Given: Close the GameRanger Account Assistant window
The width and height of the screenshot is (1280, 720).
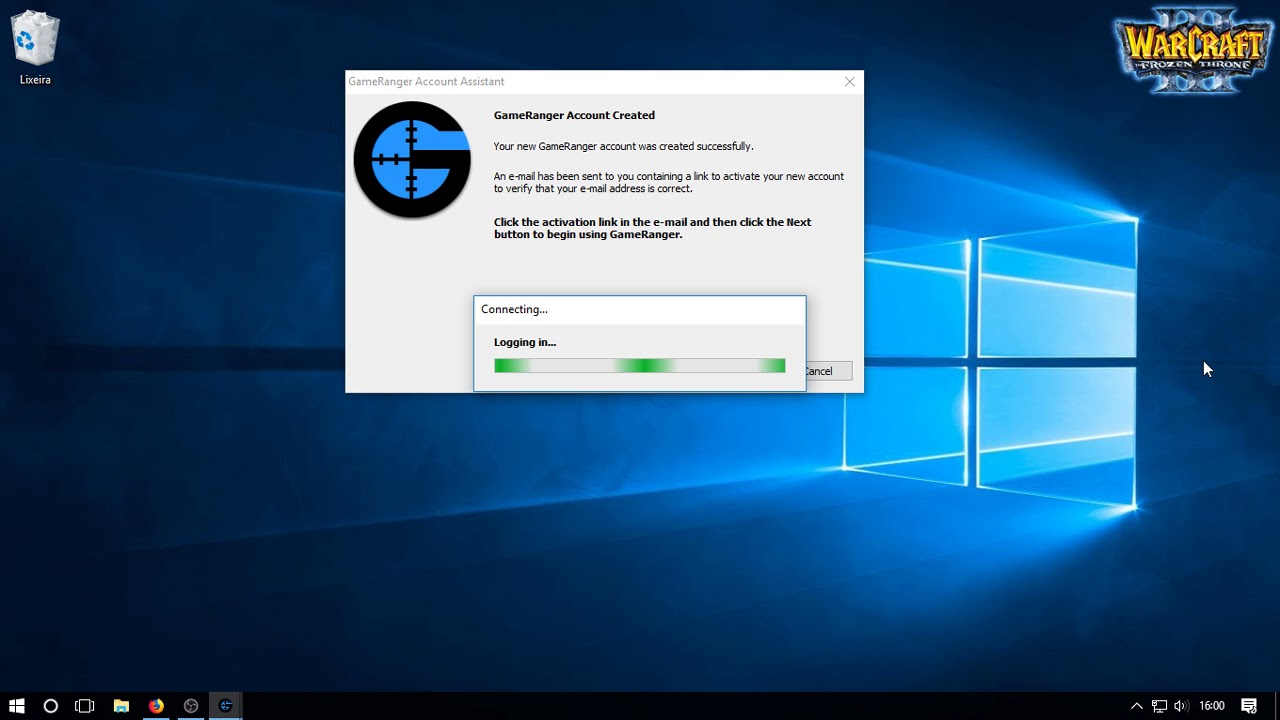Looking at the screenshot, I should click(x=850, y=82).
